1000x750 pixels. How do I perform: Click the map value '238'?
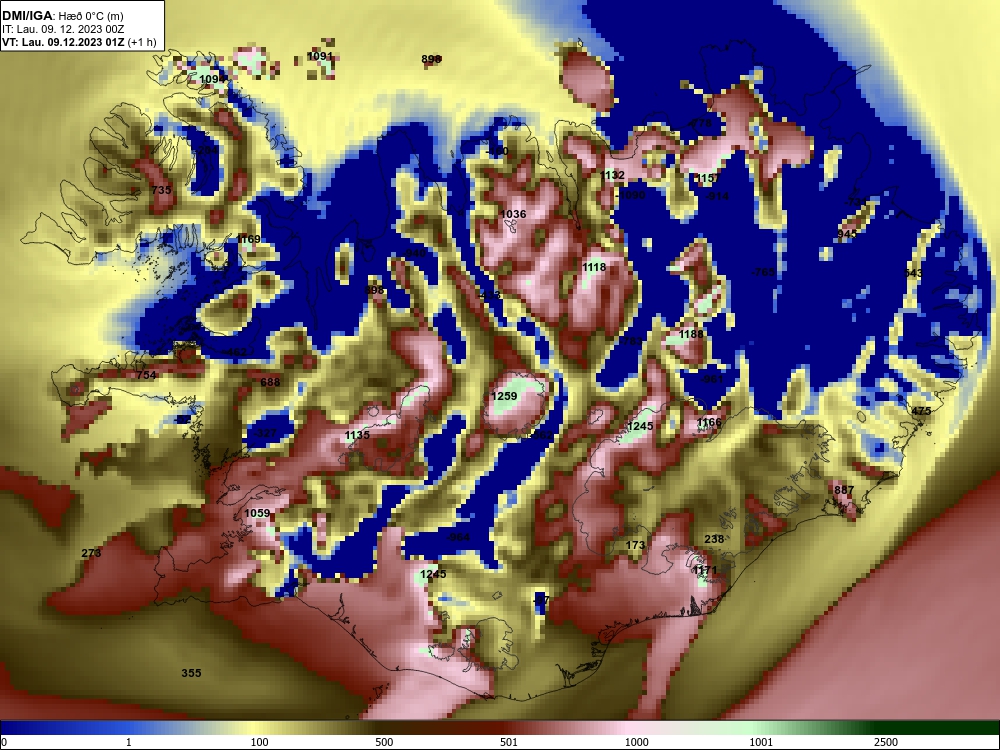coord(714,539)
